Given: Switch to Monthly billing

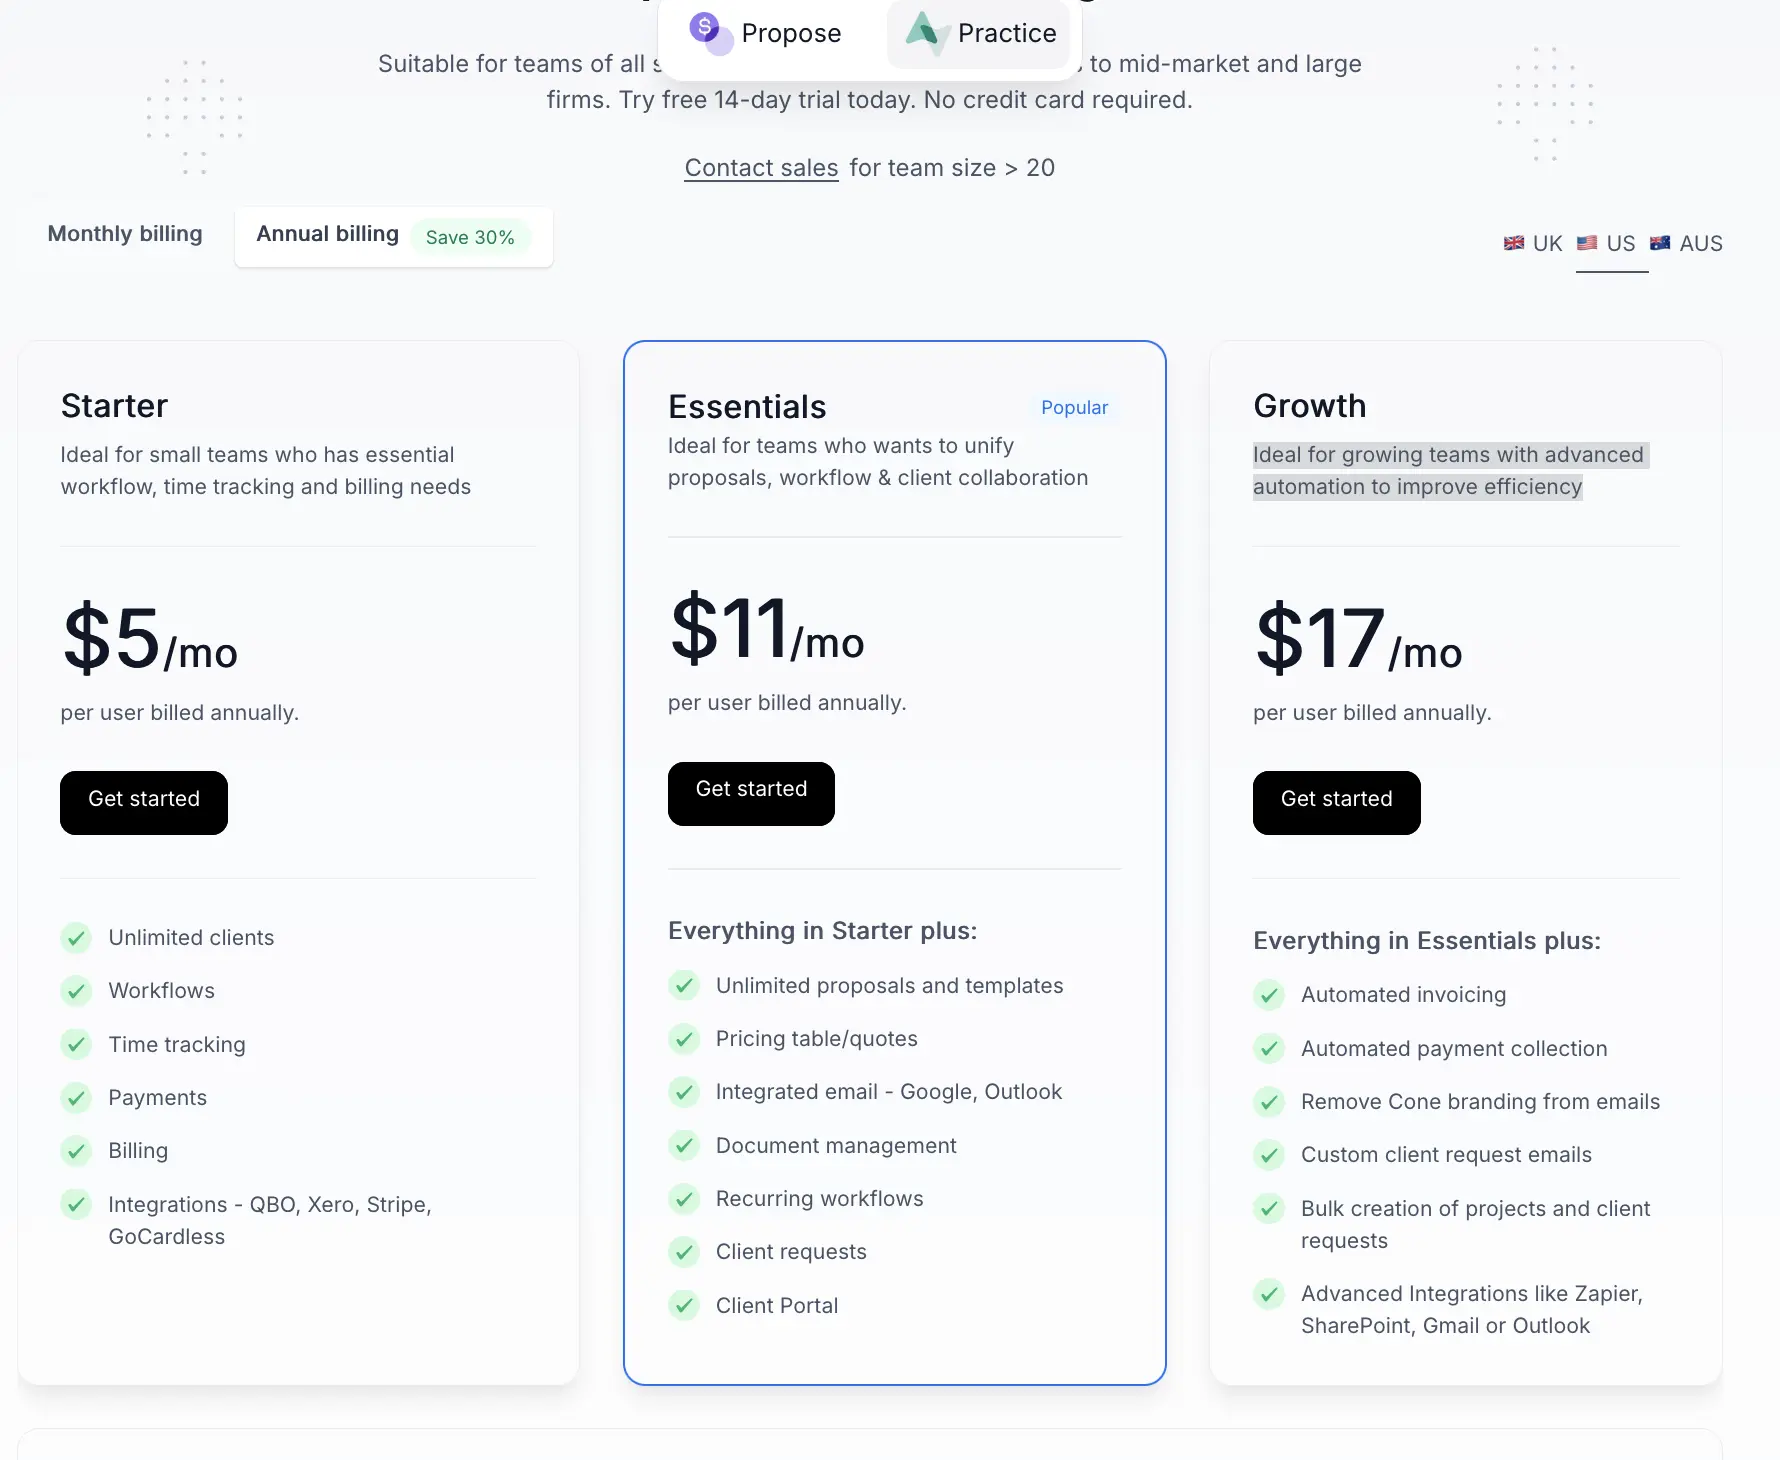Looking at the screenshot, I should (125, 234).
